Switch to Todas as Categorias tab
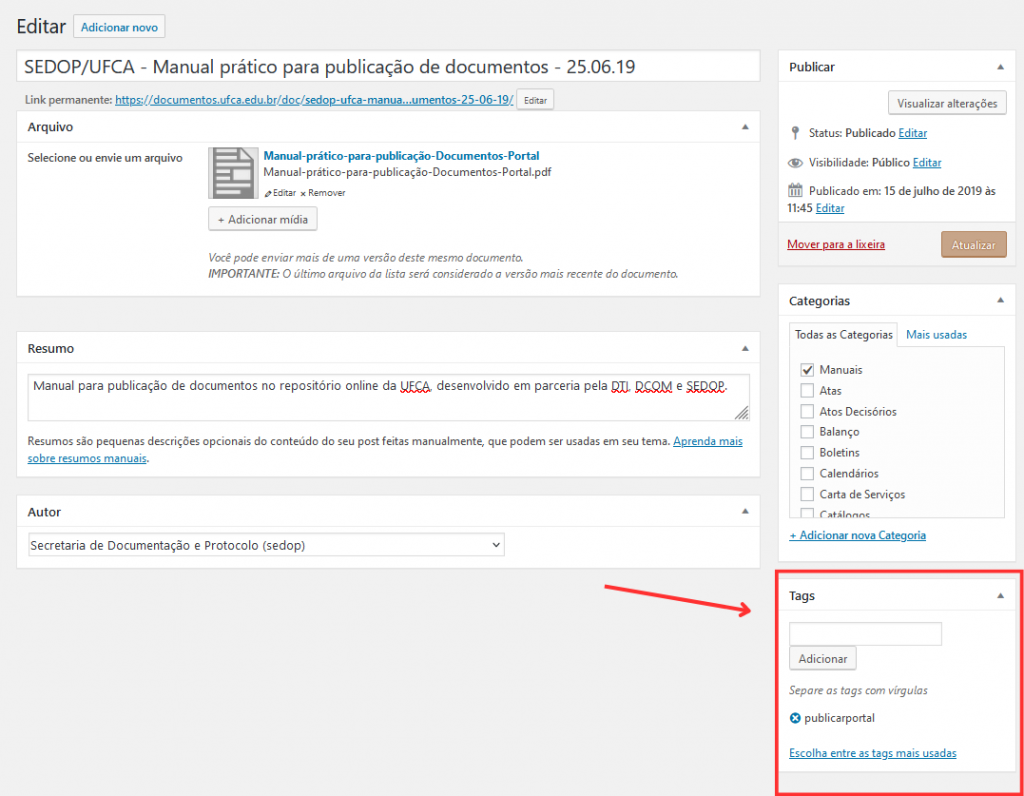 tap(843, 335)
